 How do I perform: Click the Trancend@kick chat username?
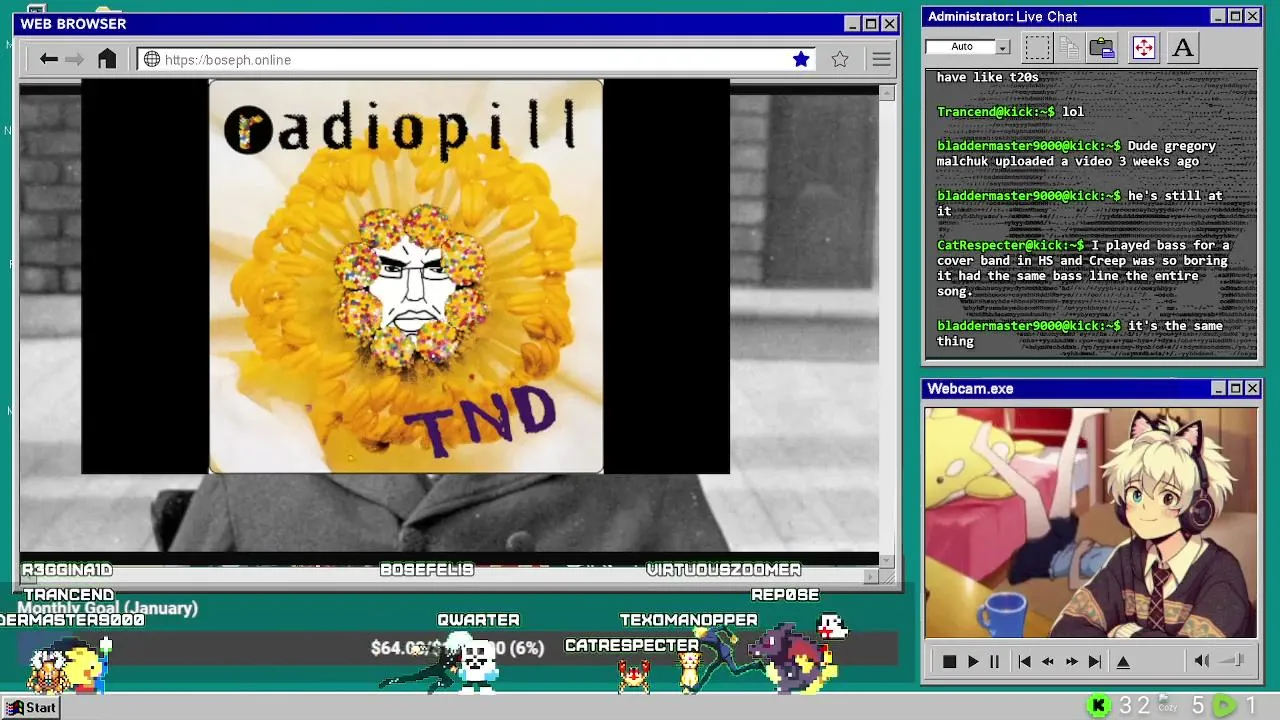pyautogui.click(x=995, y=111)
